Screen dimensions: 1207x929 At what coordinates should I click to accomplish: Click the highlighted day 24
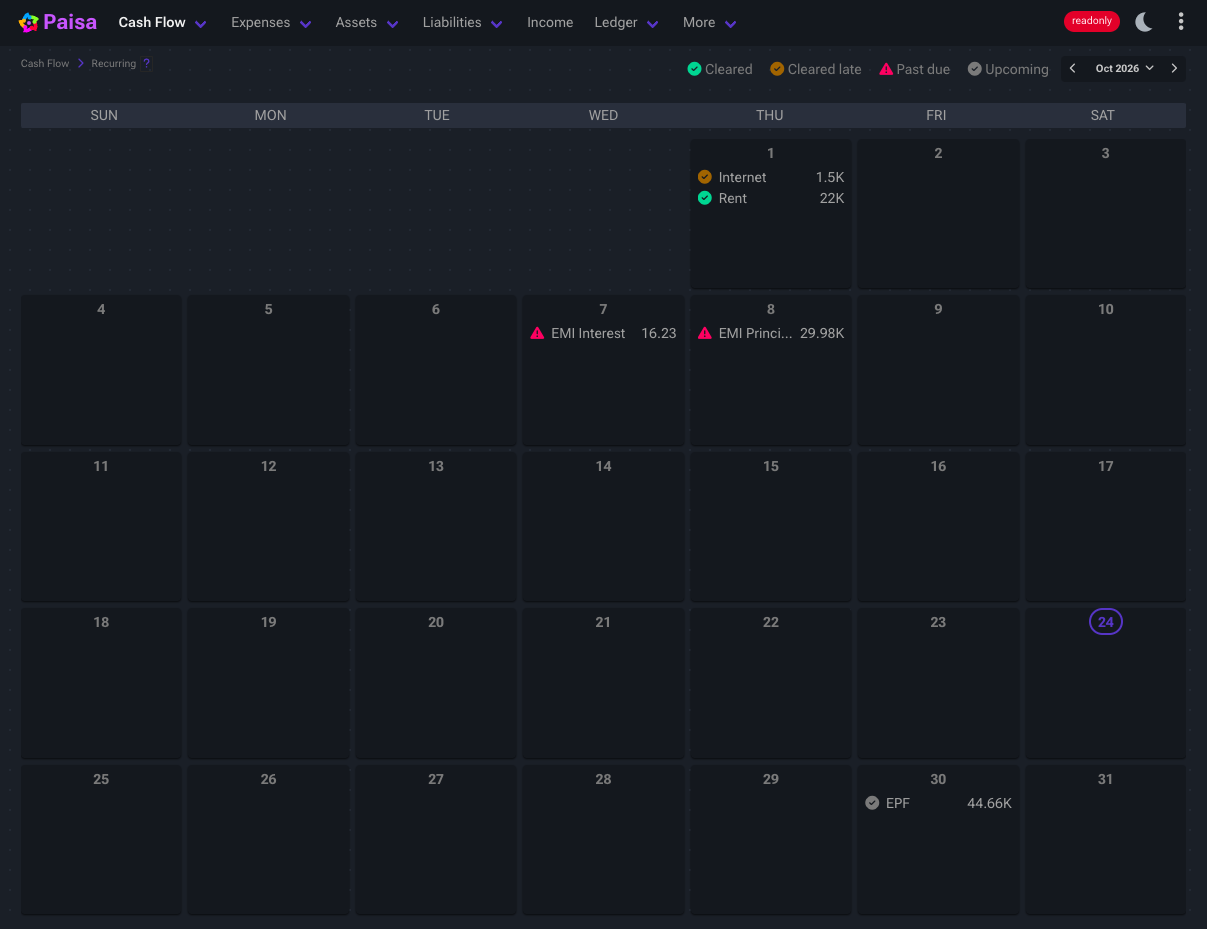(1105, 622)
